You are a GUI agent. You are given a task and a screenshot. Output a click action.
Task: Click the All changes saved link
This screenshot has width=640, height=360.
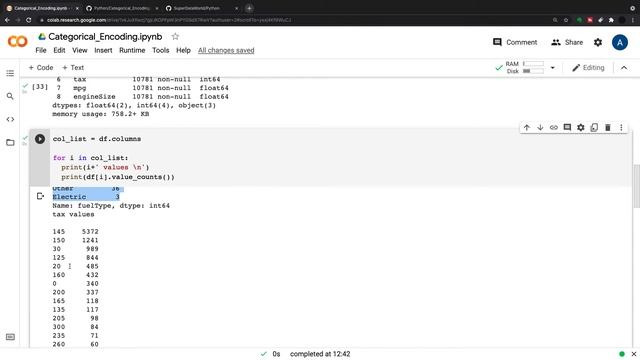226,50
